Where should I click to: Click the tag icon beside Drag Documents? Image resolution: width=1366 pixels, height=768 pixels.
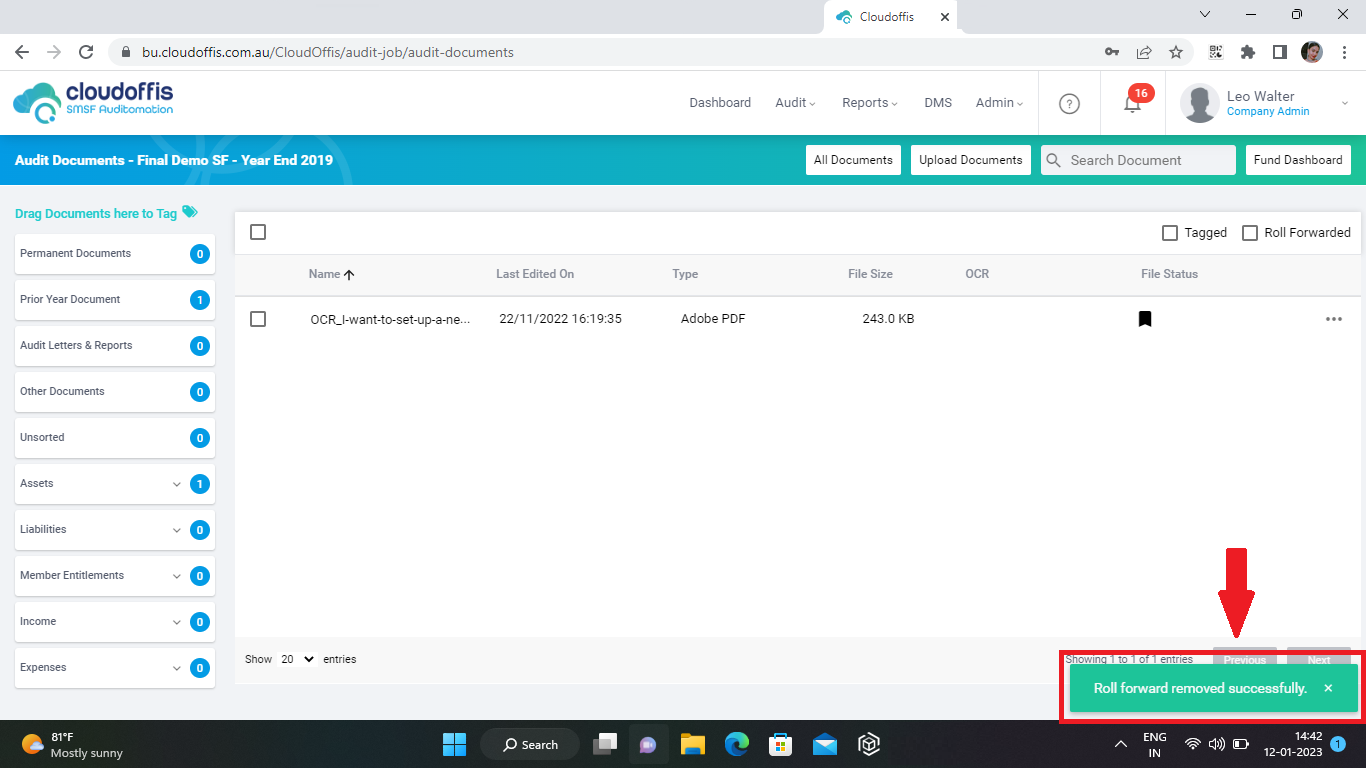[190, 212]
